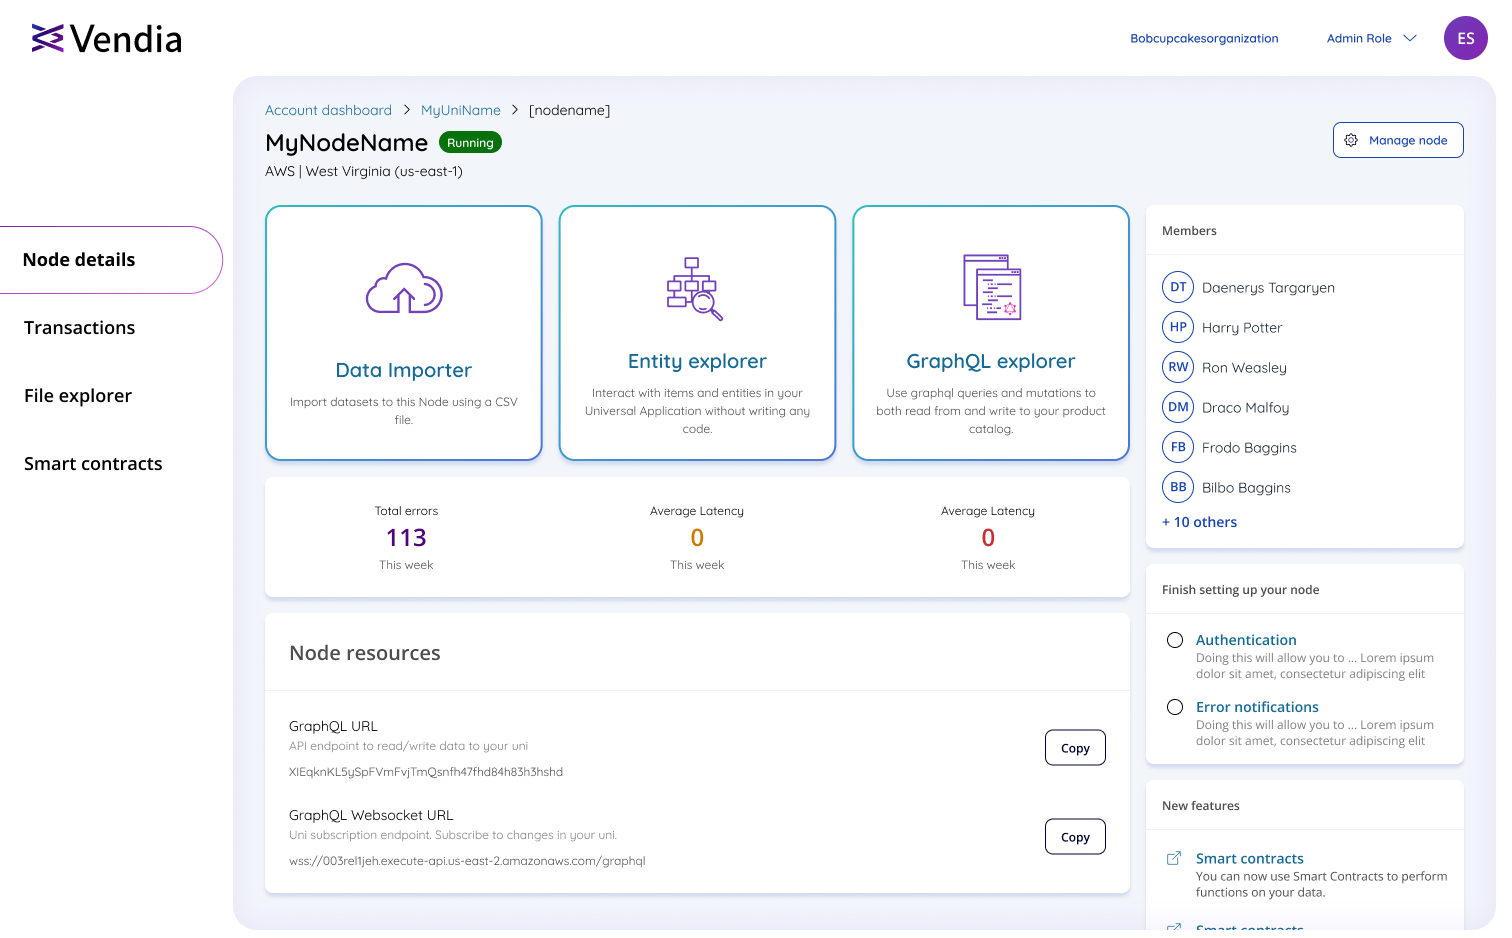
Task: Copy the GraphQL URL
Action: coord(1075,748)
